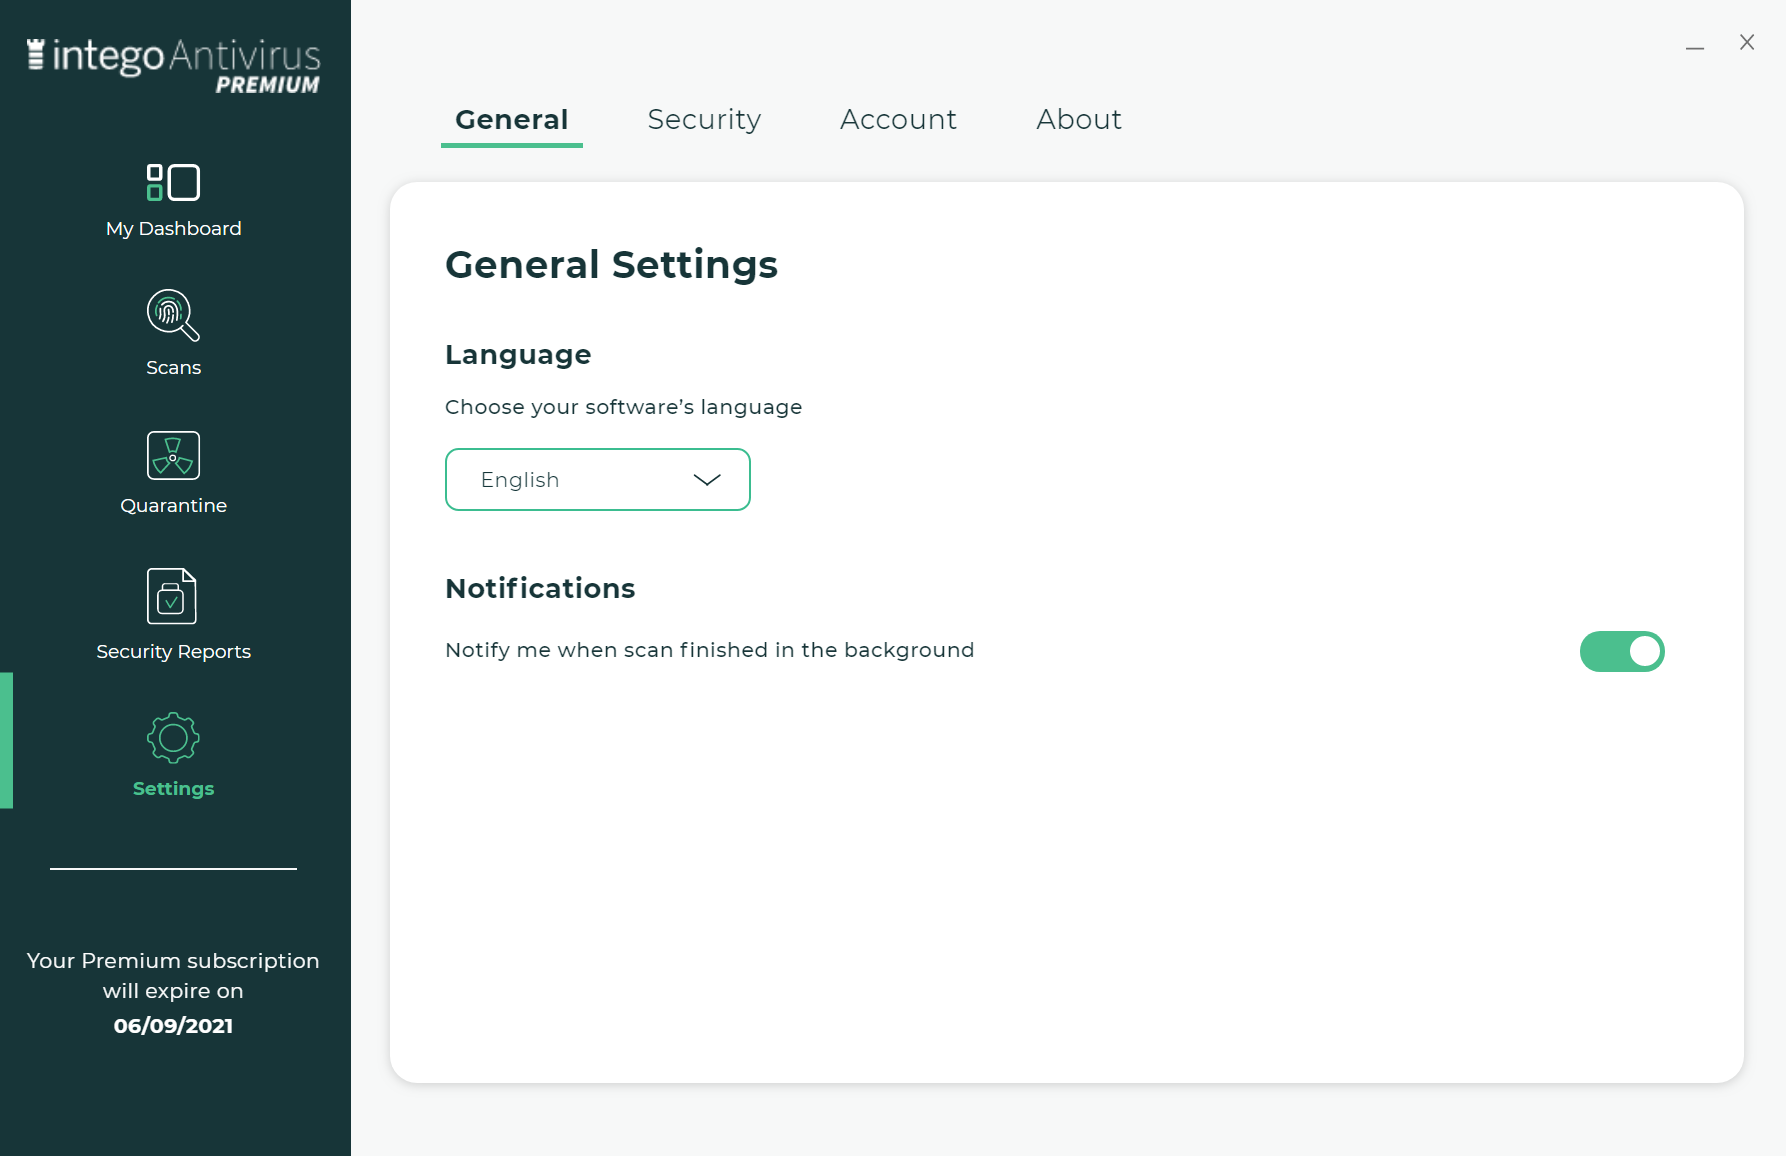Switch to the General tab
Image resolution: width=1786 pixels, height=1156 pixels.
click(512, 120)
